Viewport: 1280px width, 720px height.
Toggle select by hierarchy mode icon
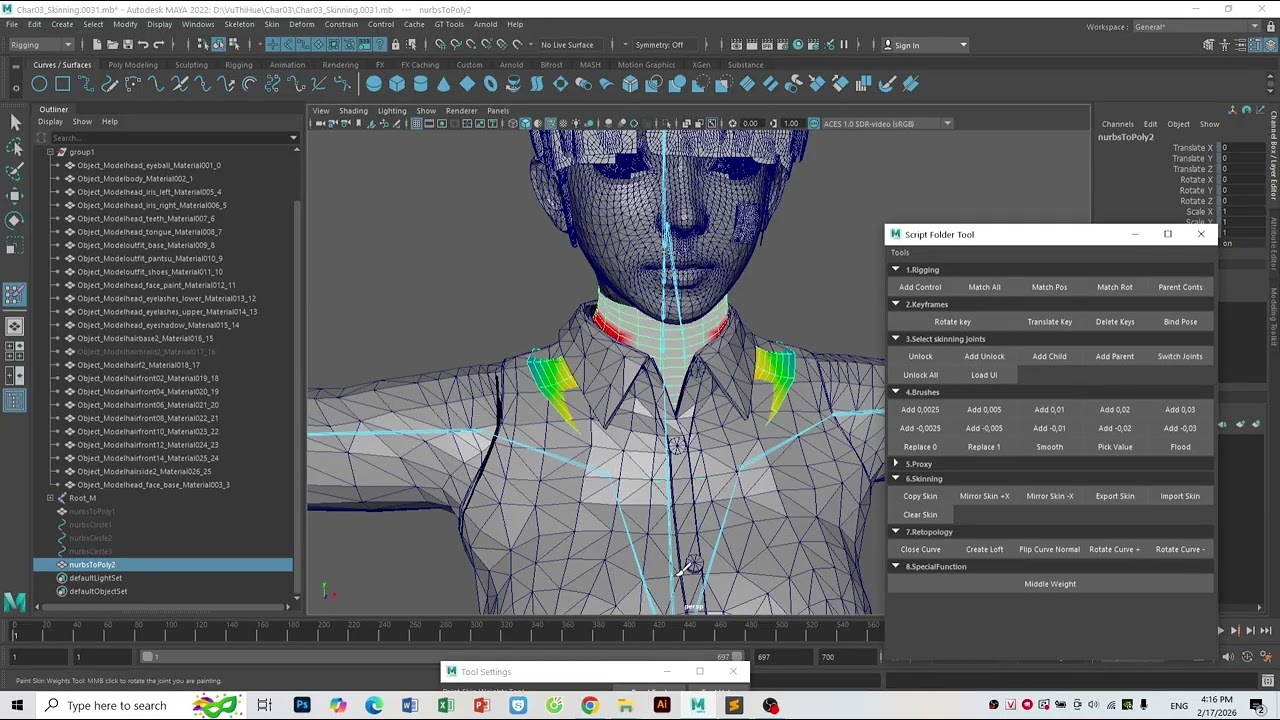(x=203, y=44)
